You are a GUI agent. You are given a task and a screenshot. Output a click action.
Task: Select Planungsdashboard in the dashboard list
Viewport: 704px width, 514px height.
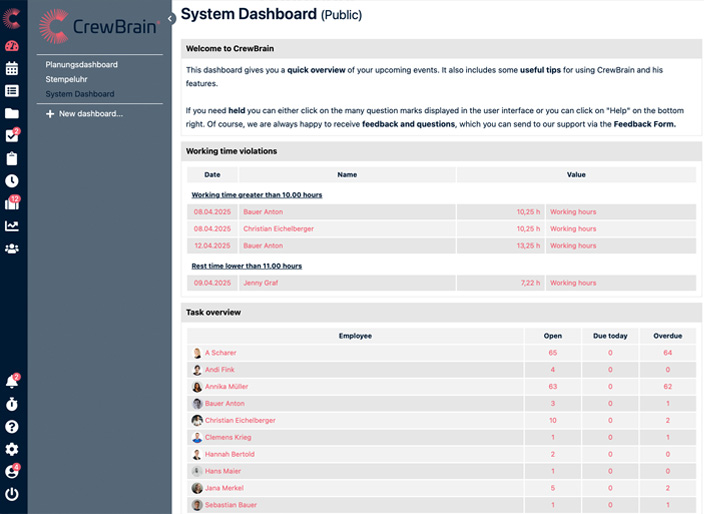pyautogui.click(x=81, y=65)
